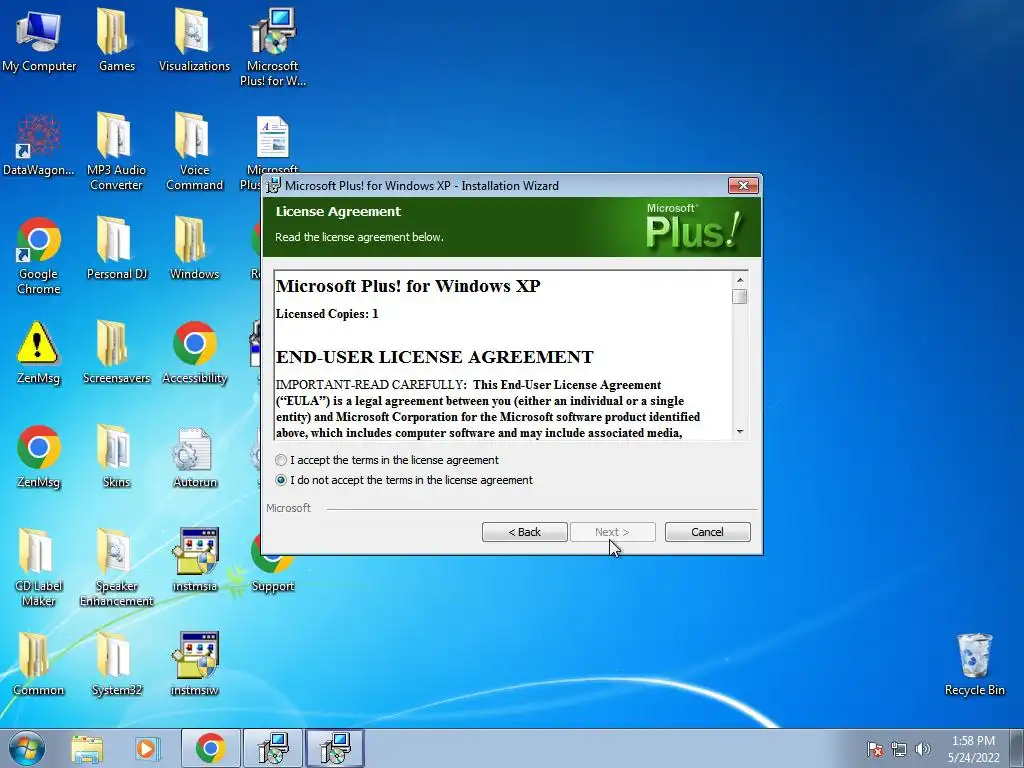Open the Speaker Enhancement folder
Viewport: 1024px width, 768px height.
(116, 568)
